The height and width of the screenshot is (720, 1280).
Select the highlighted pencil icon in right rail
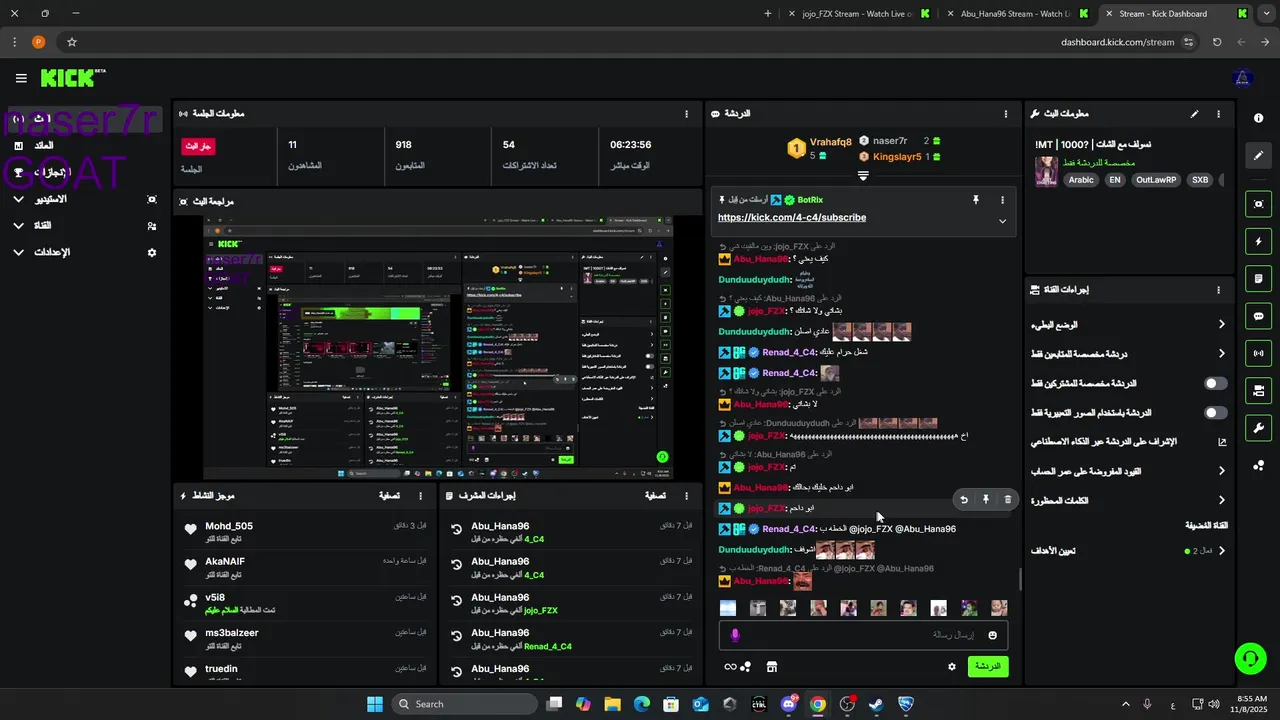click(x=1258, y=156)
